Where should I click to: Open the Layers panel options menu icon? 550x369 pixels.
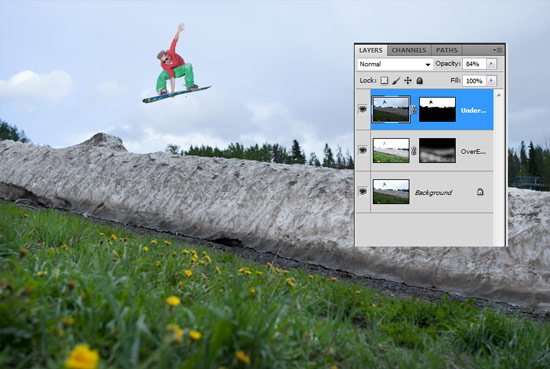click(497, 50)
